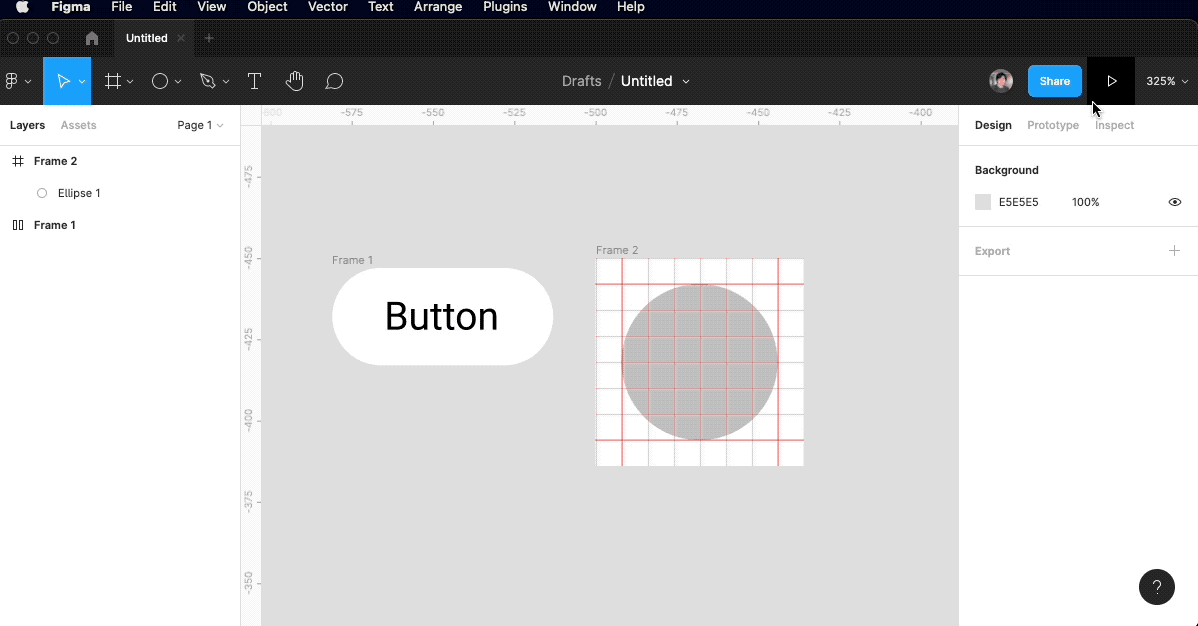Edit the E5E5E5 hex value
Viewport: 1198px width, 626px height.
tap(1018, 203)
